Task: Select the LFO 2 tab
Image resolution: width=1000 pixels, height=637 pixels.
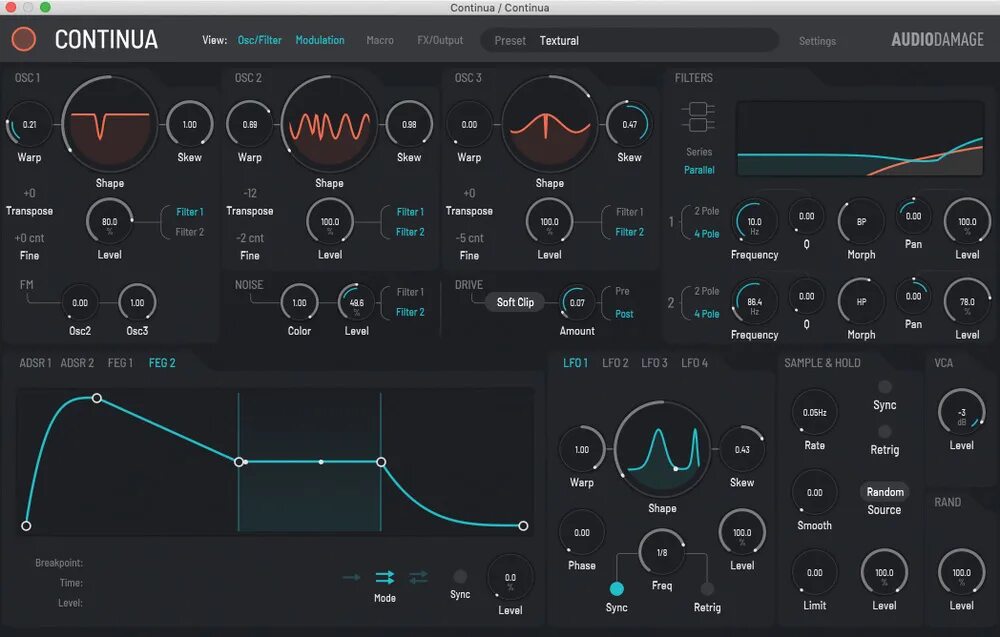Action: 615,363
